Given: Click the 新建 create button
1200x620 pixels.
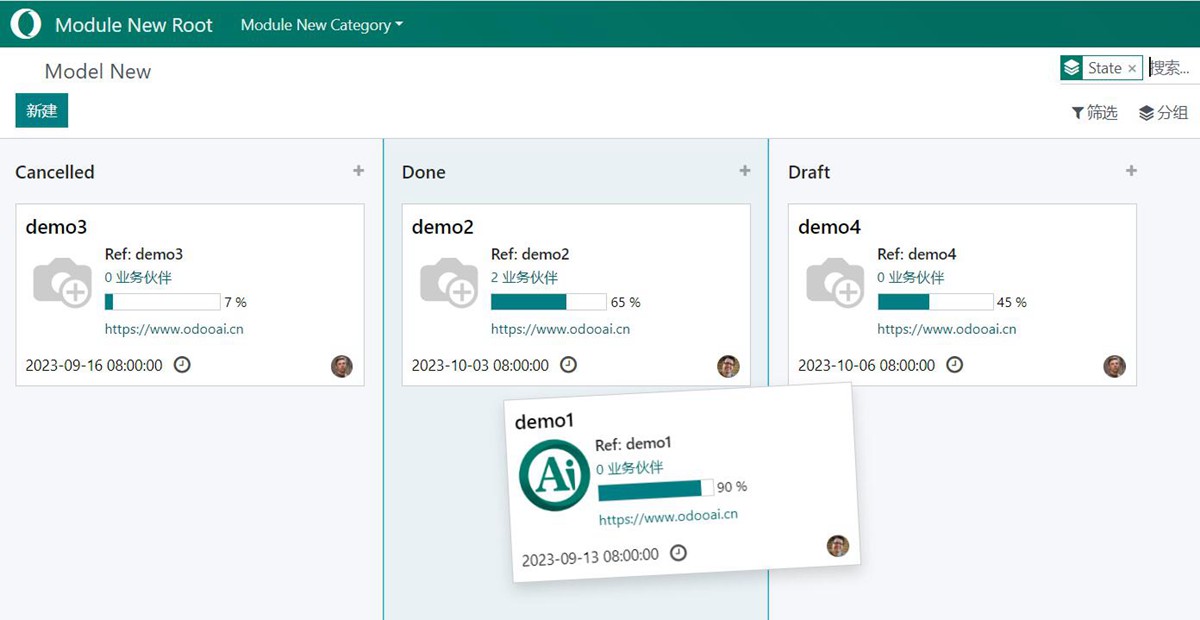Looking at the screenshot, I should click(42, 111).
